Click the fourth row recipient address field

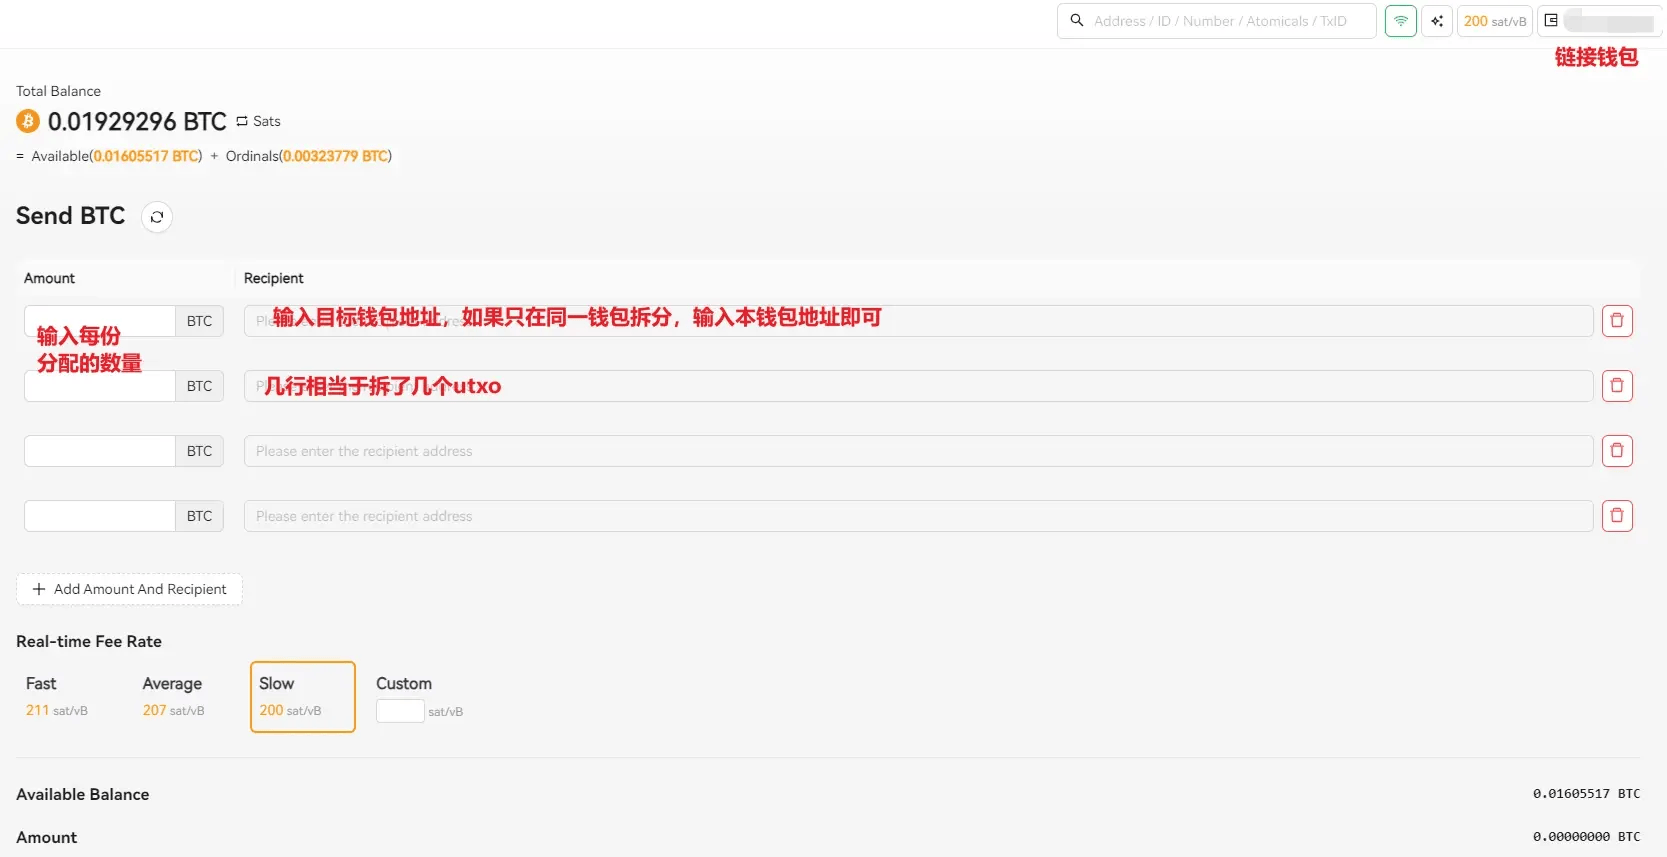point(917,516)
